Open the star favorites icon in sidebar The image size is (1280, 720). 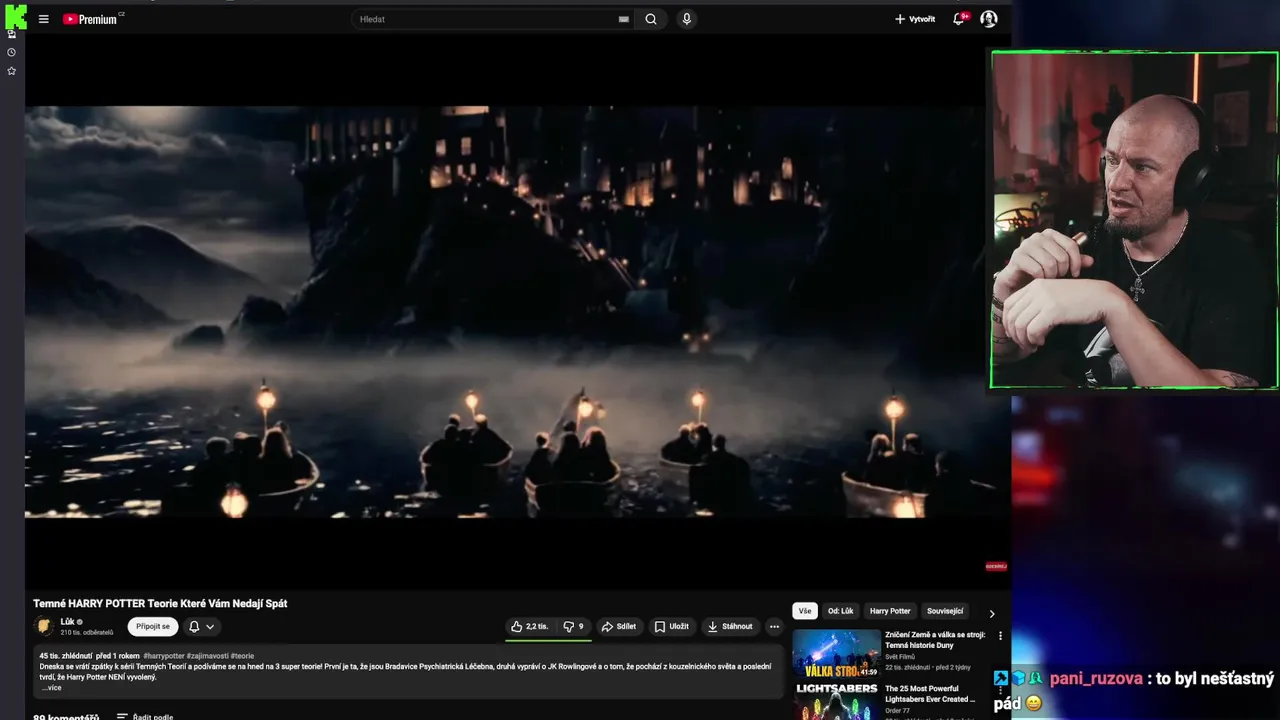point(12,71)
